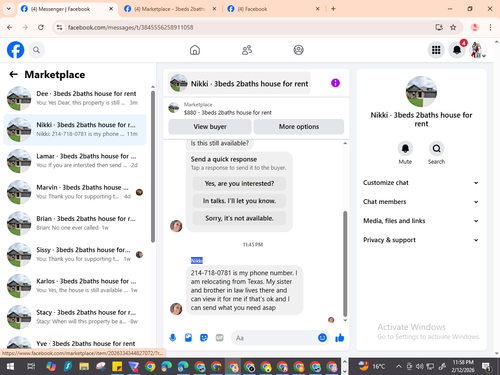Click the message input field Aa
This screenshot has width=500, height=375.
tap(275, 338)
